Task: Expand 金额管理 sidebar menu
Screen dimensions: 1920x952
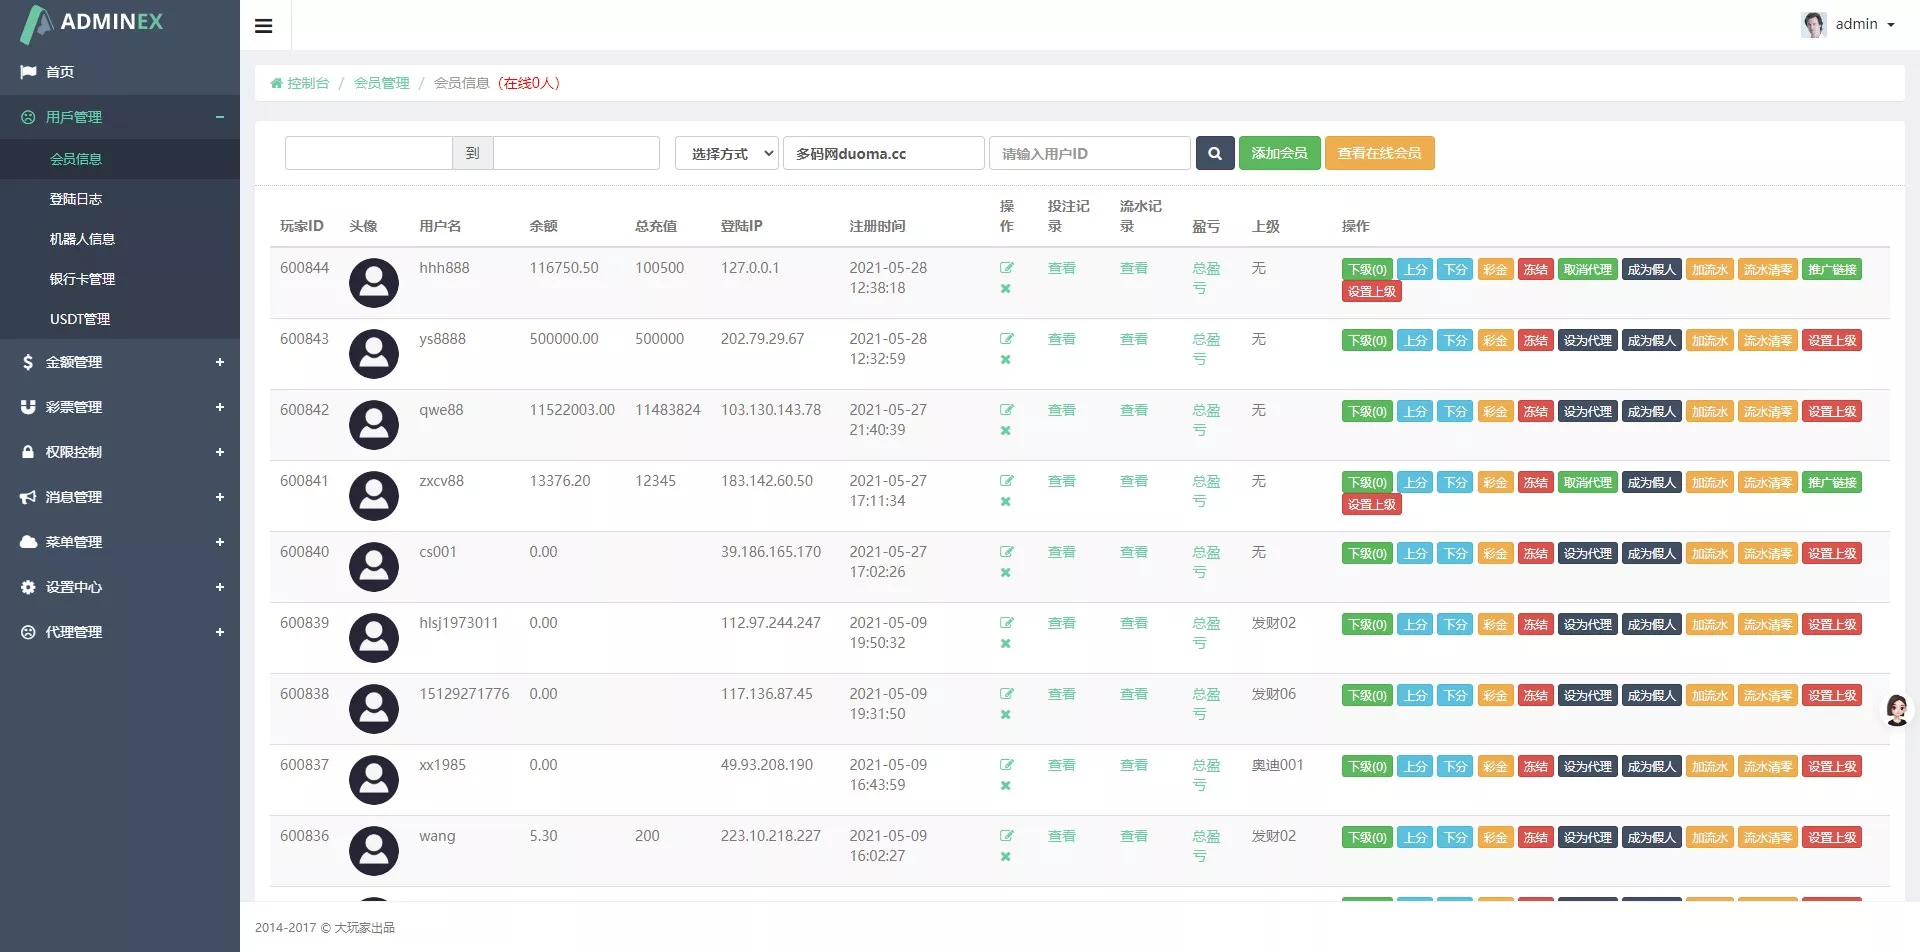Action: point(120,362)
